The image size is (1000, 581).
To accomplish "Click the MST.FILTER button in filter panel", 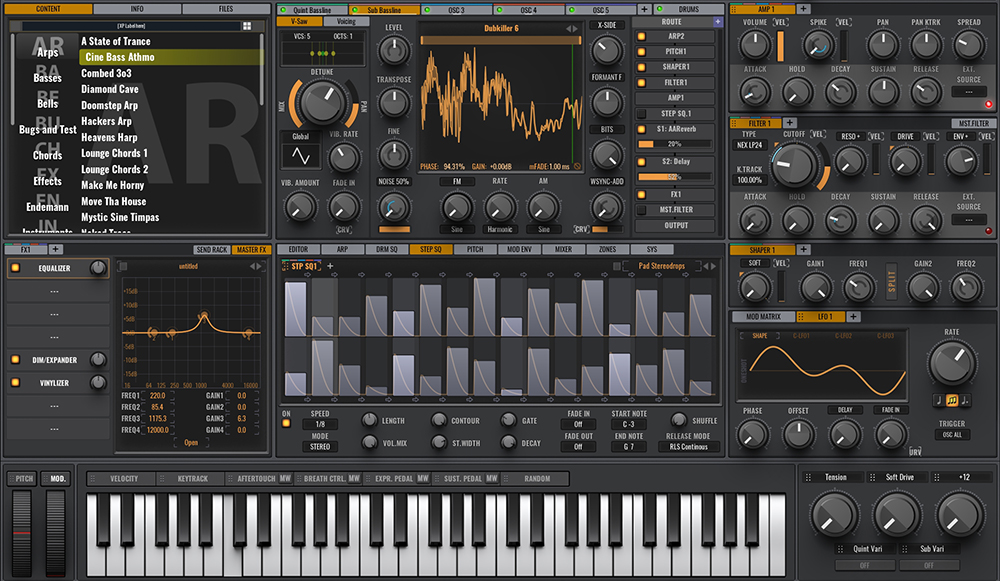I will 973,123.
